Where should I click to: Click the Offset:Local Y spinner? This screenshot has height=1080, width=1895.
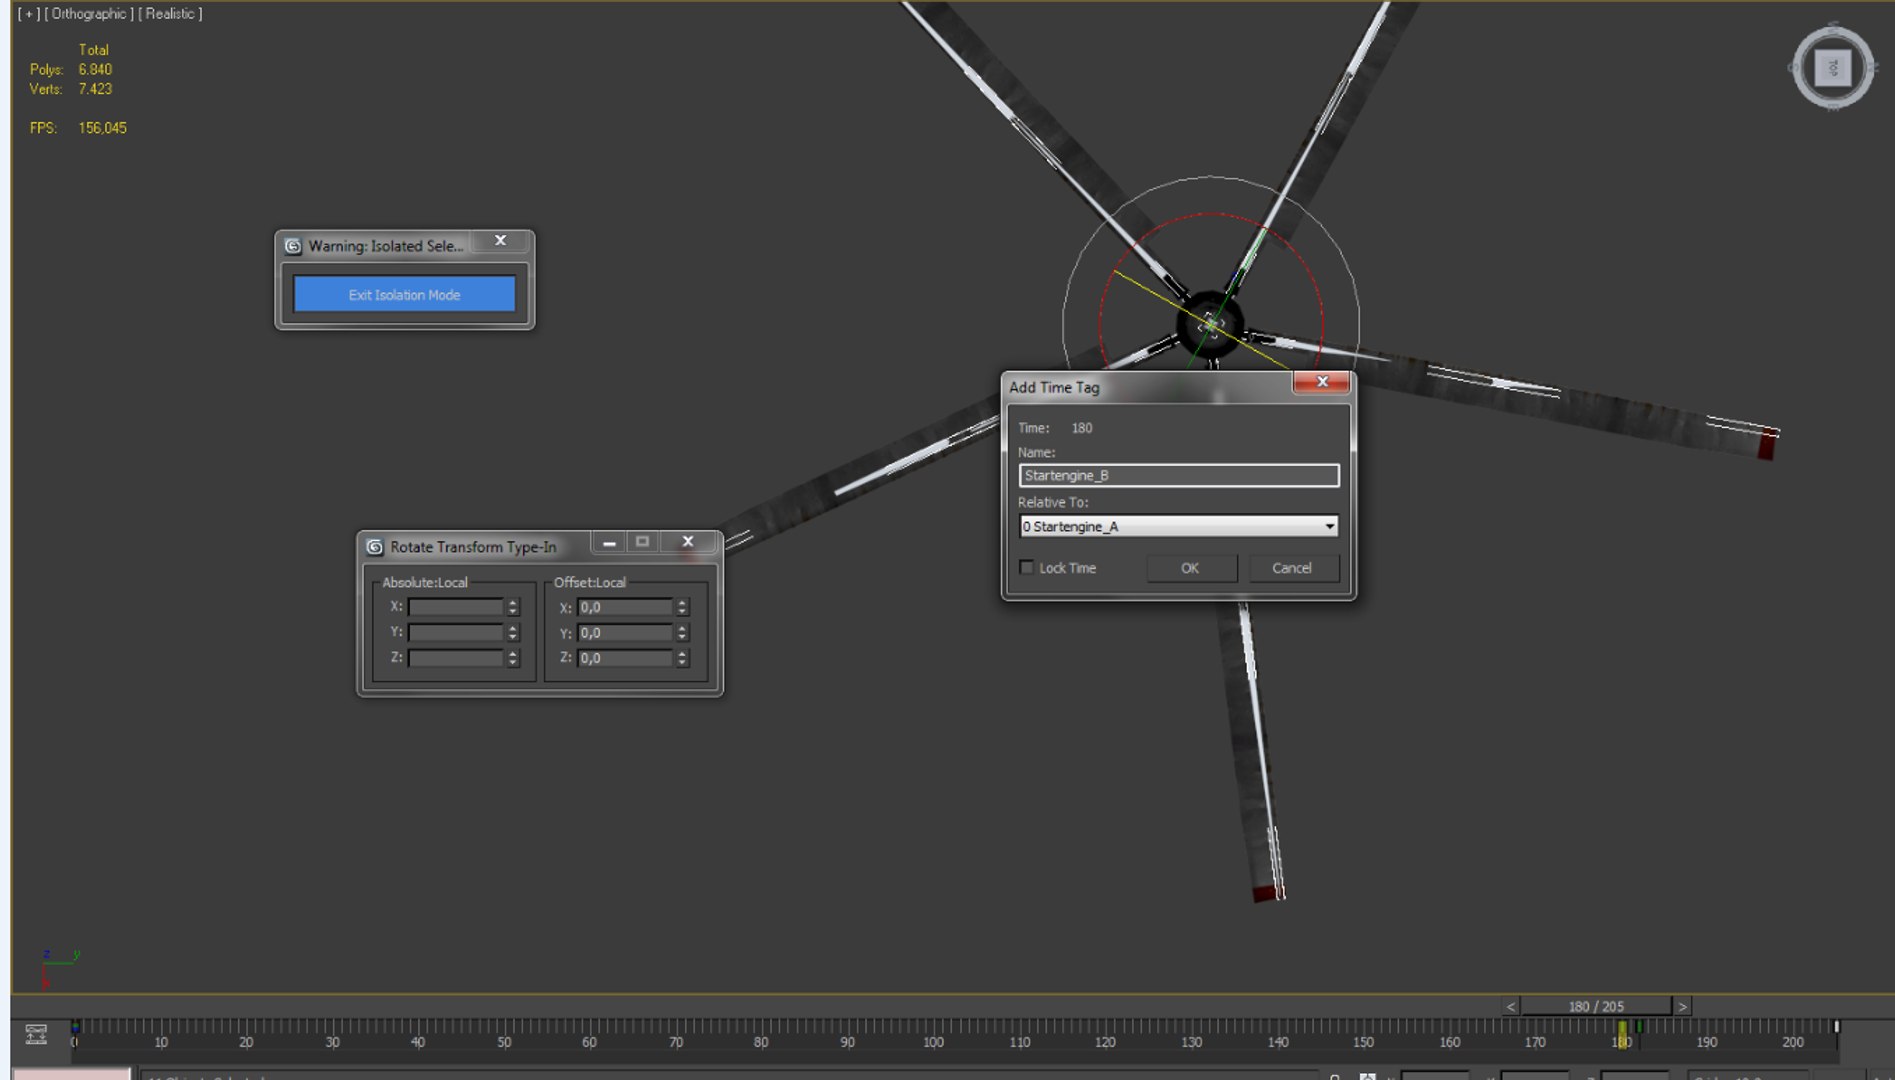point(682,633)
